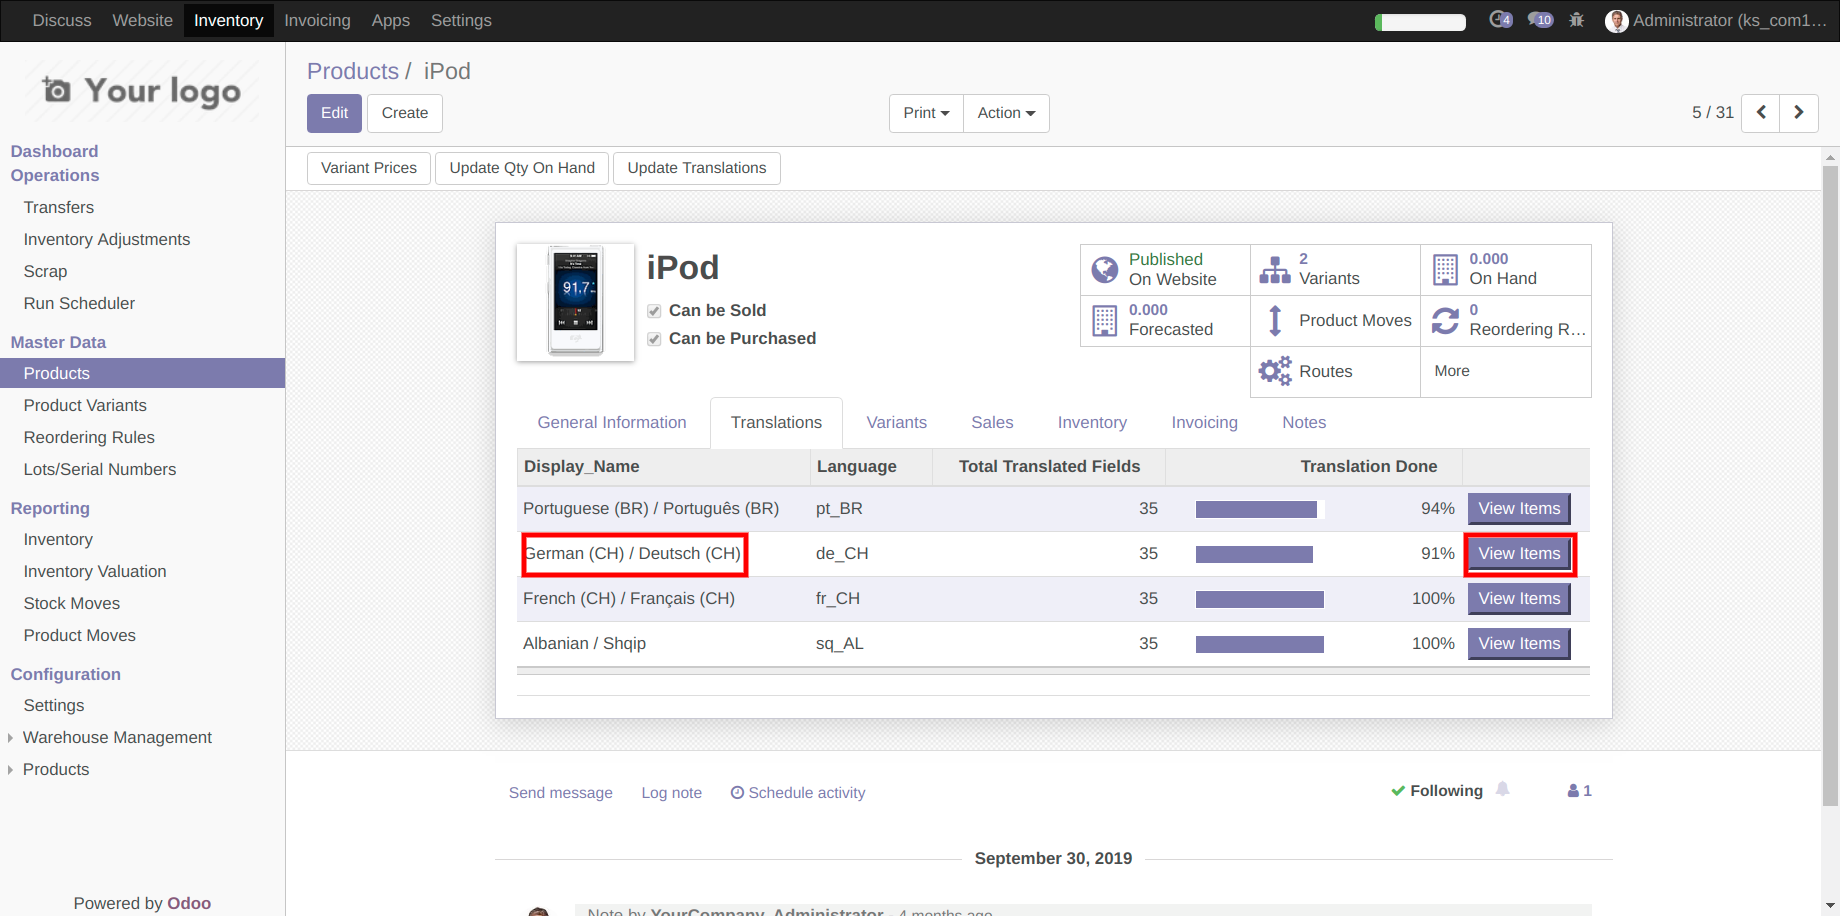The width and height of the screenshot is (1840, 916).
Task: Click Portuguese 94% progress bar
Action: [1260, 510]
